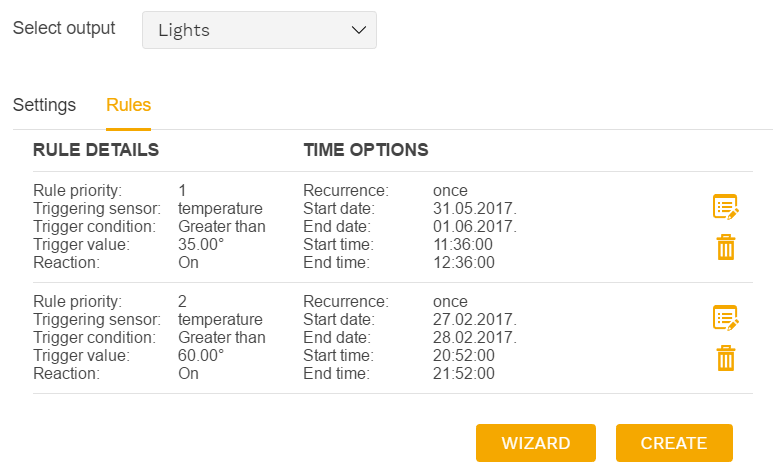Click Greater than in rule priority 1
The image size is (777, 472).
(222, 226)
